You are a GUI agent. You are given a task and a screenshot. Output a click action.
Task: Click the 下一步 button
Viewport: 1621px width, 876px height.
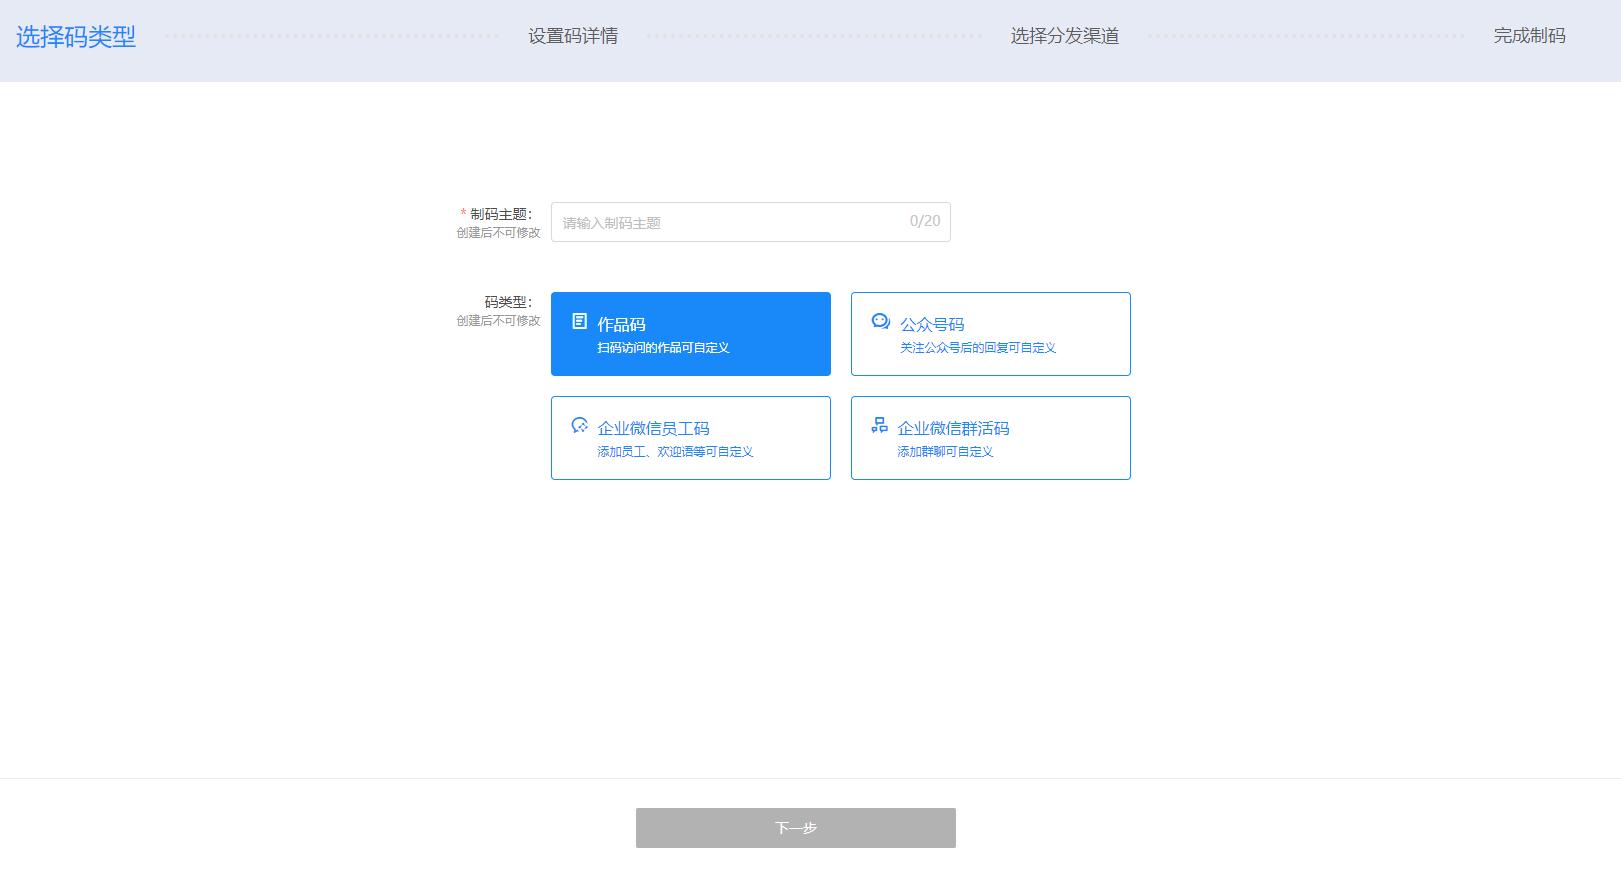[x=796, y=828]
